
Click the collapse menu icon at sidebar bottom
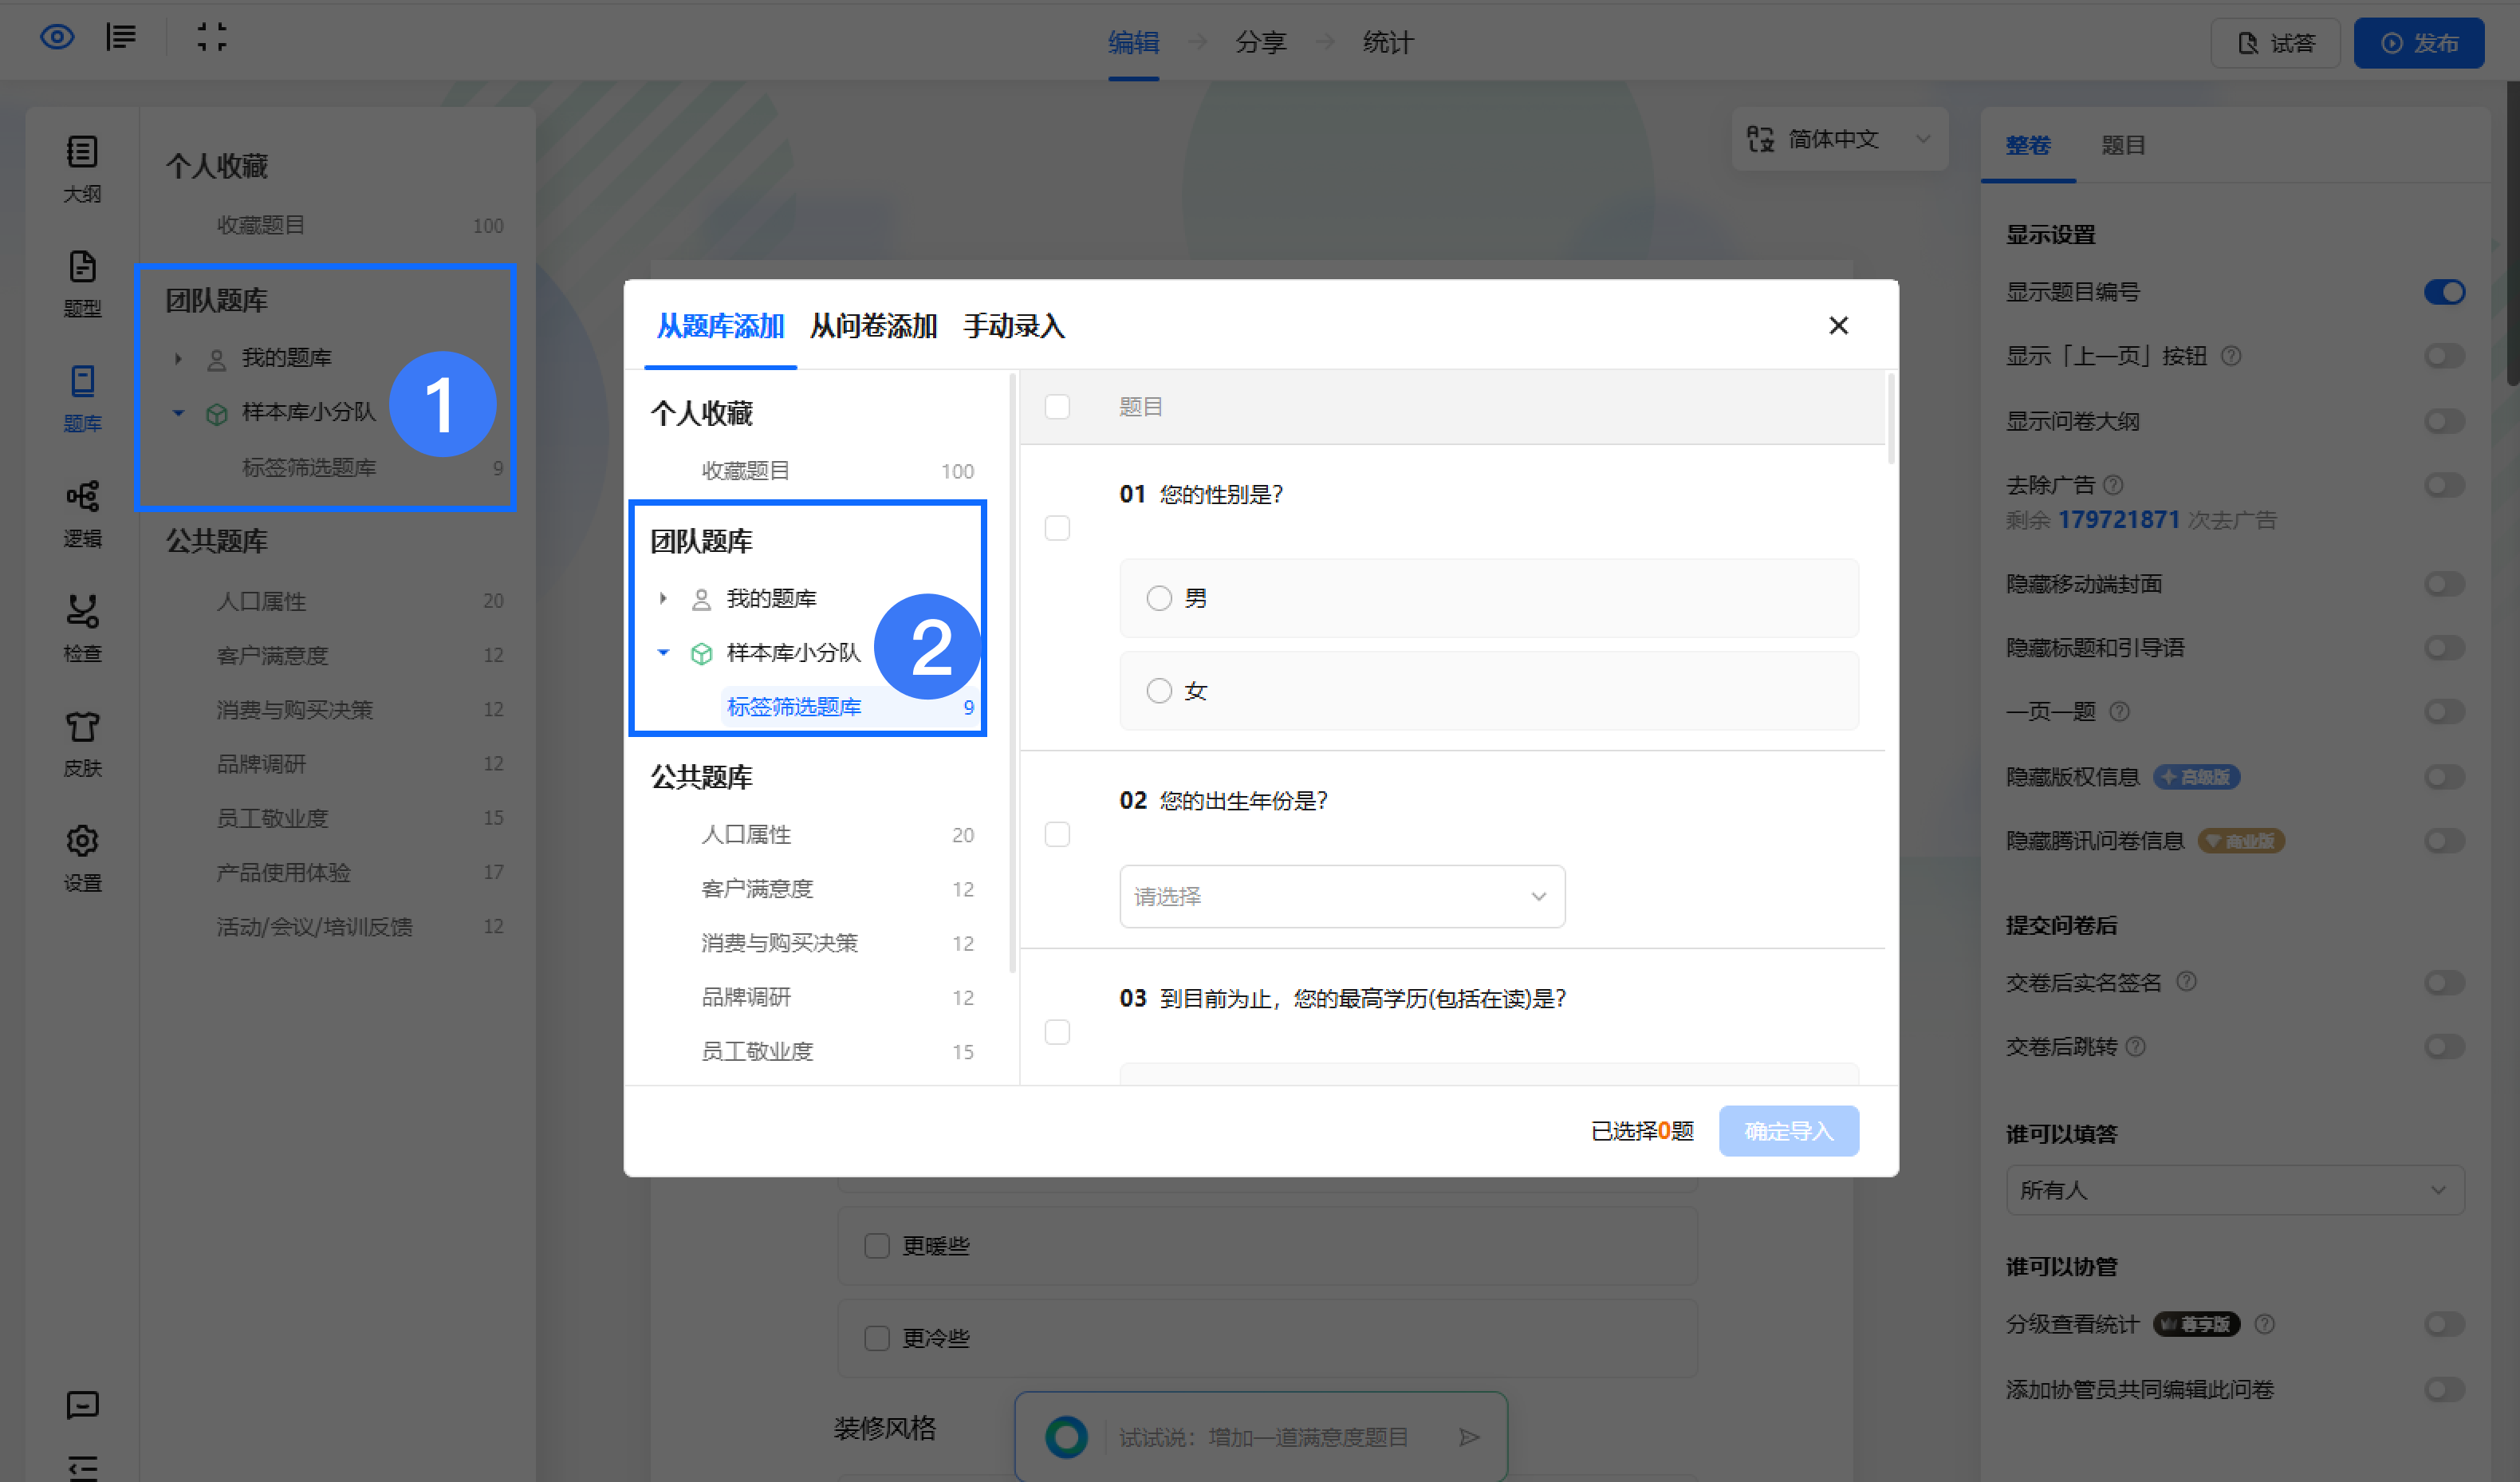tap(82, 1467)
